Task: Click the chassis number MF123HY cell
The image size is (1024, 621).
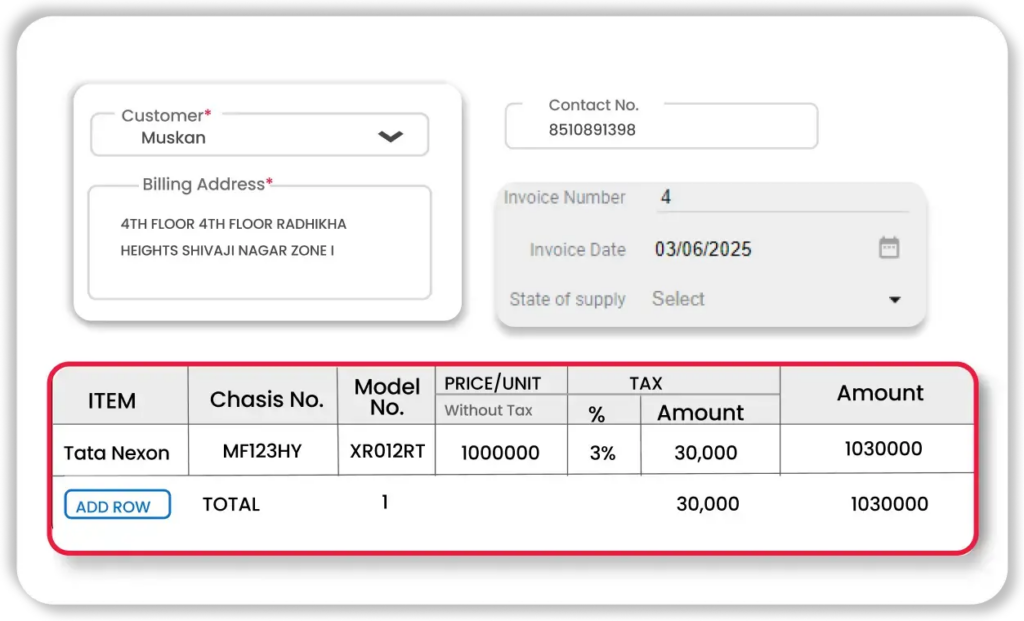Action: click(262, 451)
